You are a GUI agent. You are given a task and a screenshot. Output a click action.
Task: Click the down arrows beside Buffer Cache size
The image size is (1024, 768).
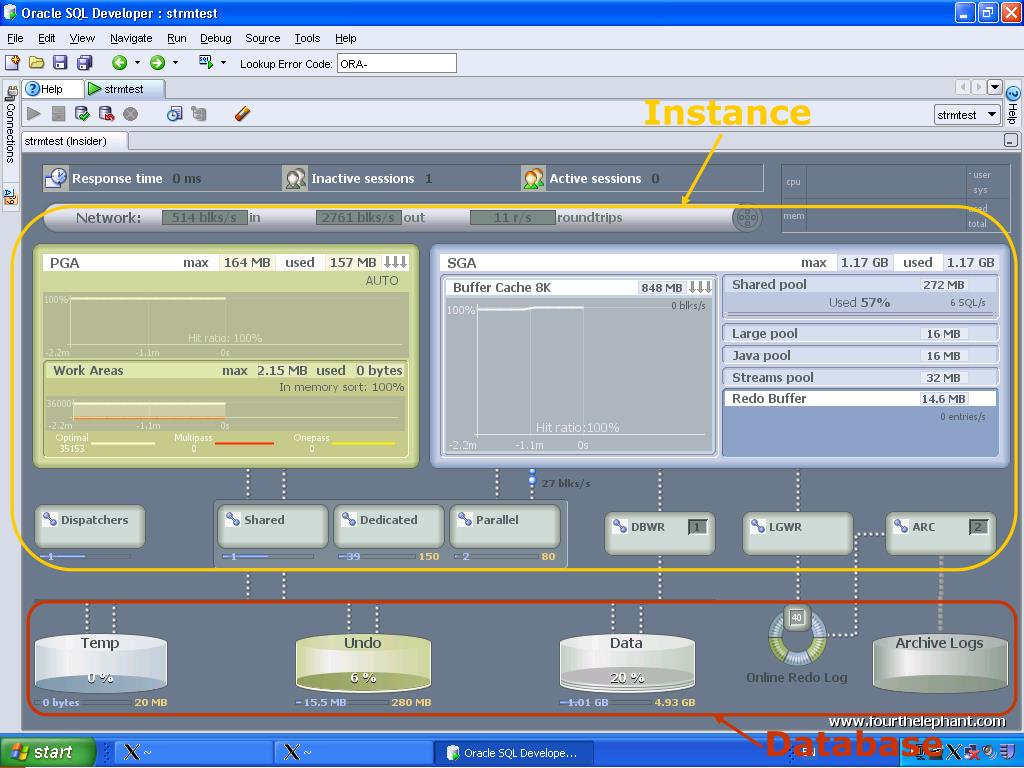(x=701, y=287)
